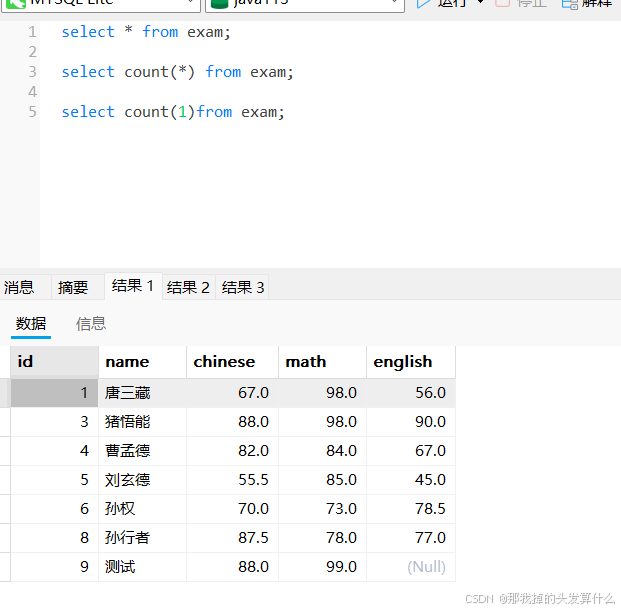Click the id 4 cell
Image resolution: width=621 pixels, height=610 pixels.
pyautogui.click(x=54, y=451)
